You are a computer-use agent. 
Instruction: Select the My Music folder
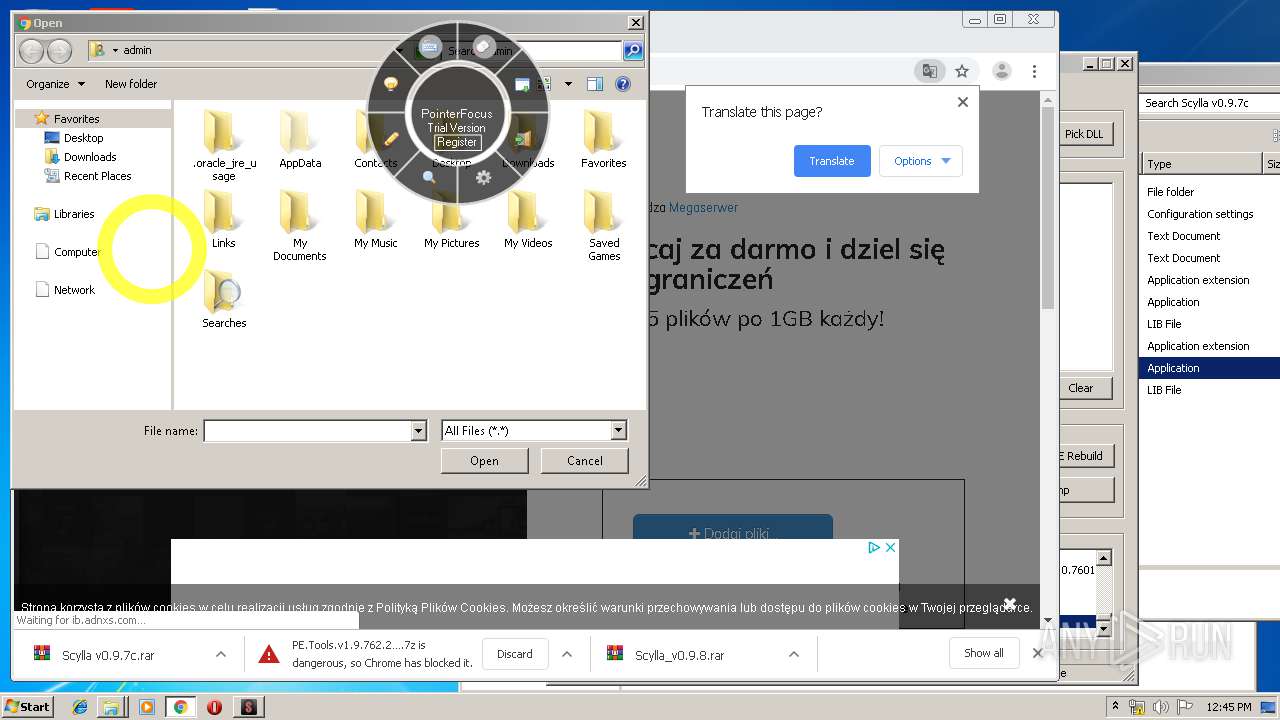click(376, 219)
